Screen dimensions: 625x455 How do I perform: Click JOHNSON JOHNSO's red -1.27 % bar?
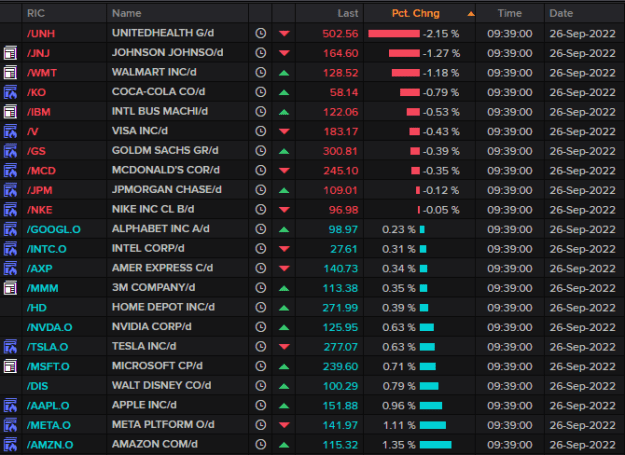pyautogui.click(x=404, y=53)
